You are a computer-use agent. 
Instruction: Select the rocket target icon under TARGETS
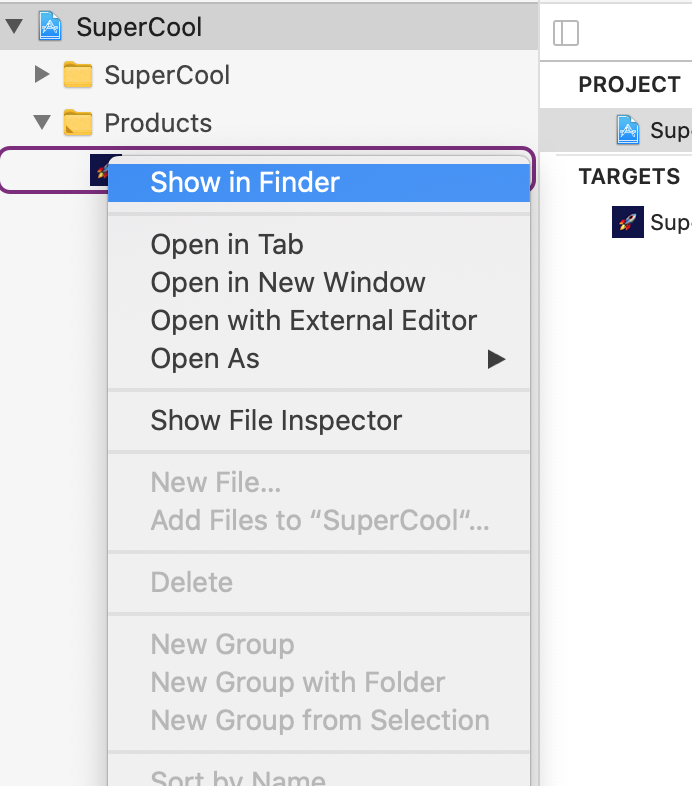coord(628,222)
